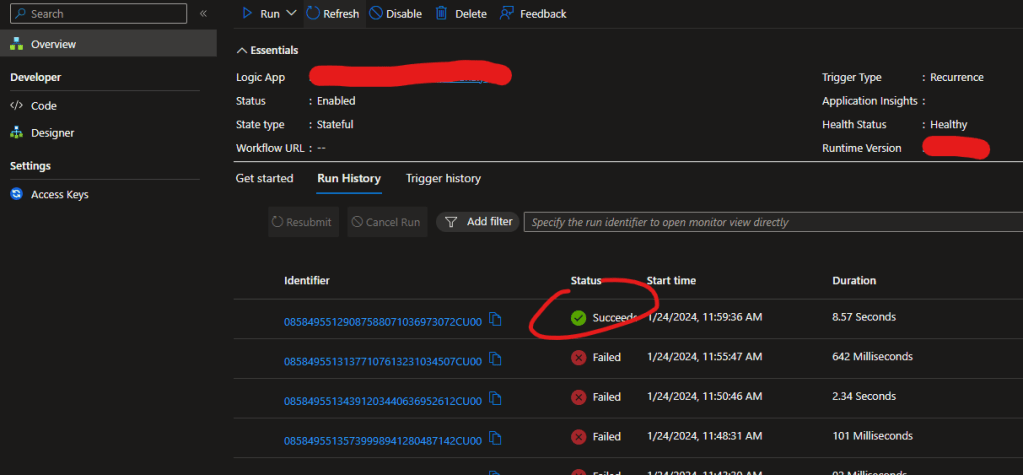Click the Disable workflow icon
The height and width of the screenshot is (475, 1023).
click(375, 14)
